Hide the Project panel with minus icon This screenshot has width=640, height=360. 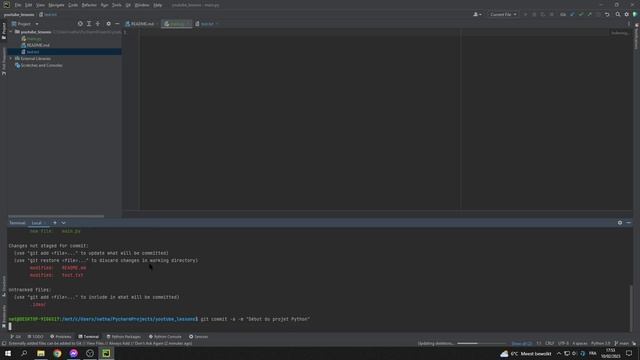coord(117,24)
